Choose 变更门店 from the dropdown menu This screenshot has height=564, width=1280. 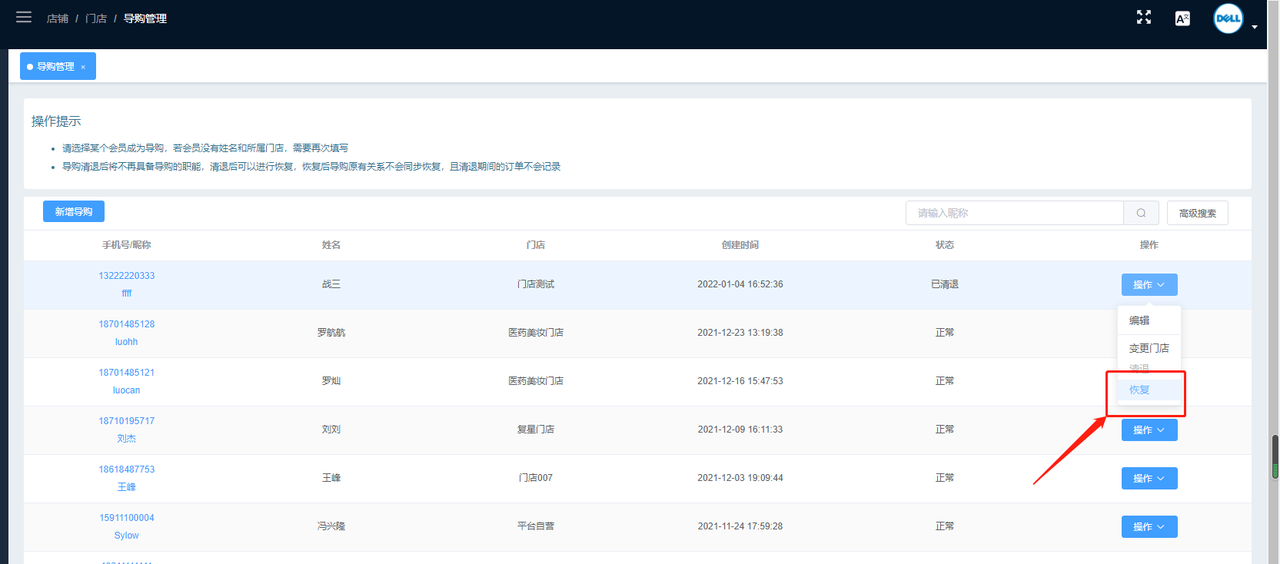pyautogui.click(x=1148, y=348)
